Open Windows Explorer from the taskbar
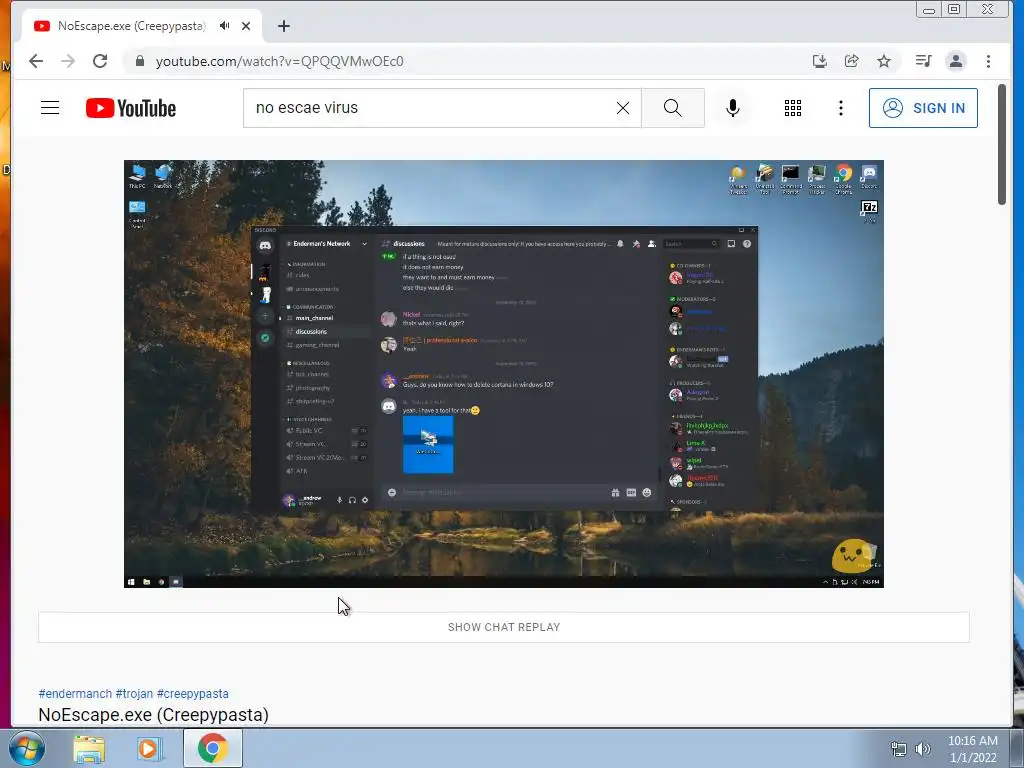Screen dimensions: 1024x768 pos(89,749)
